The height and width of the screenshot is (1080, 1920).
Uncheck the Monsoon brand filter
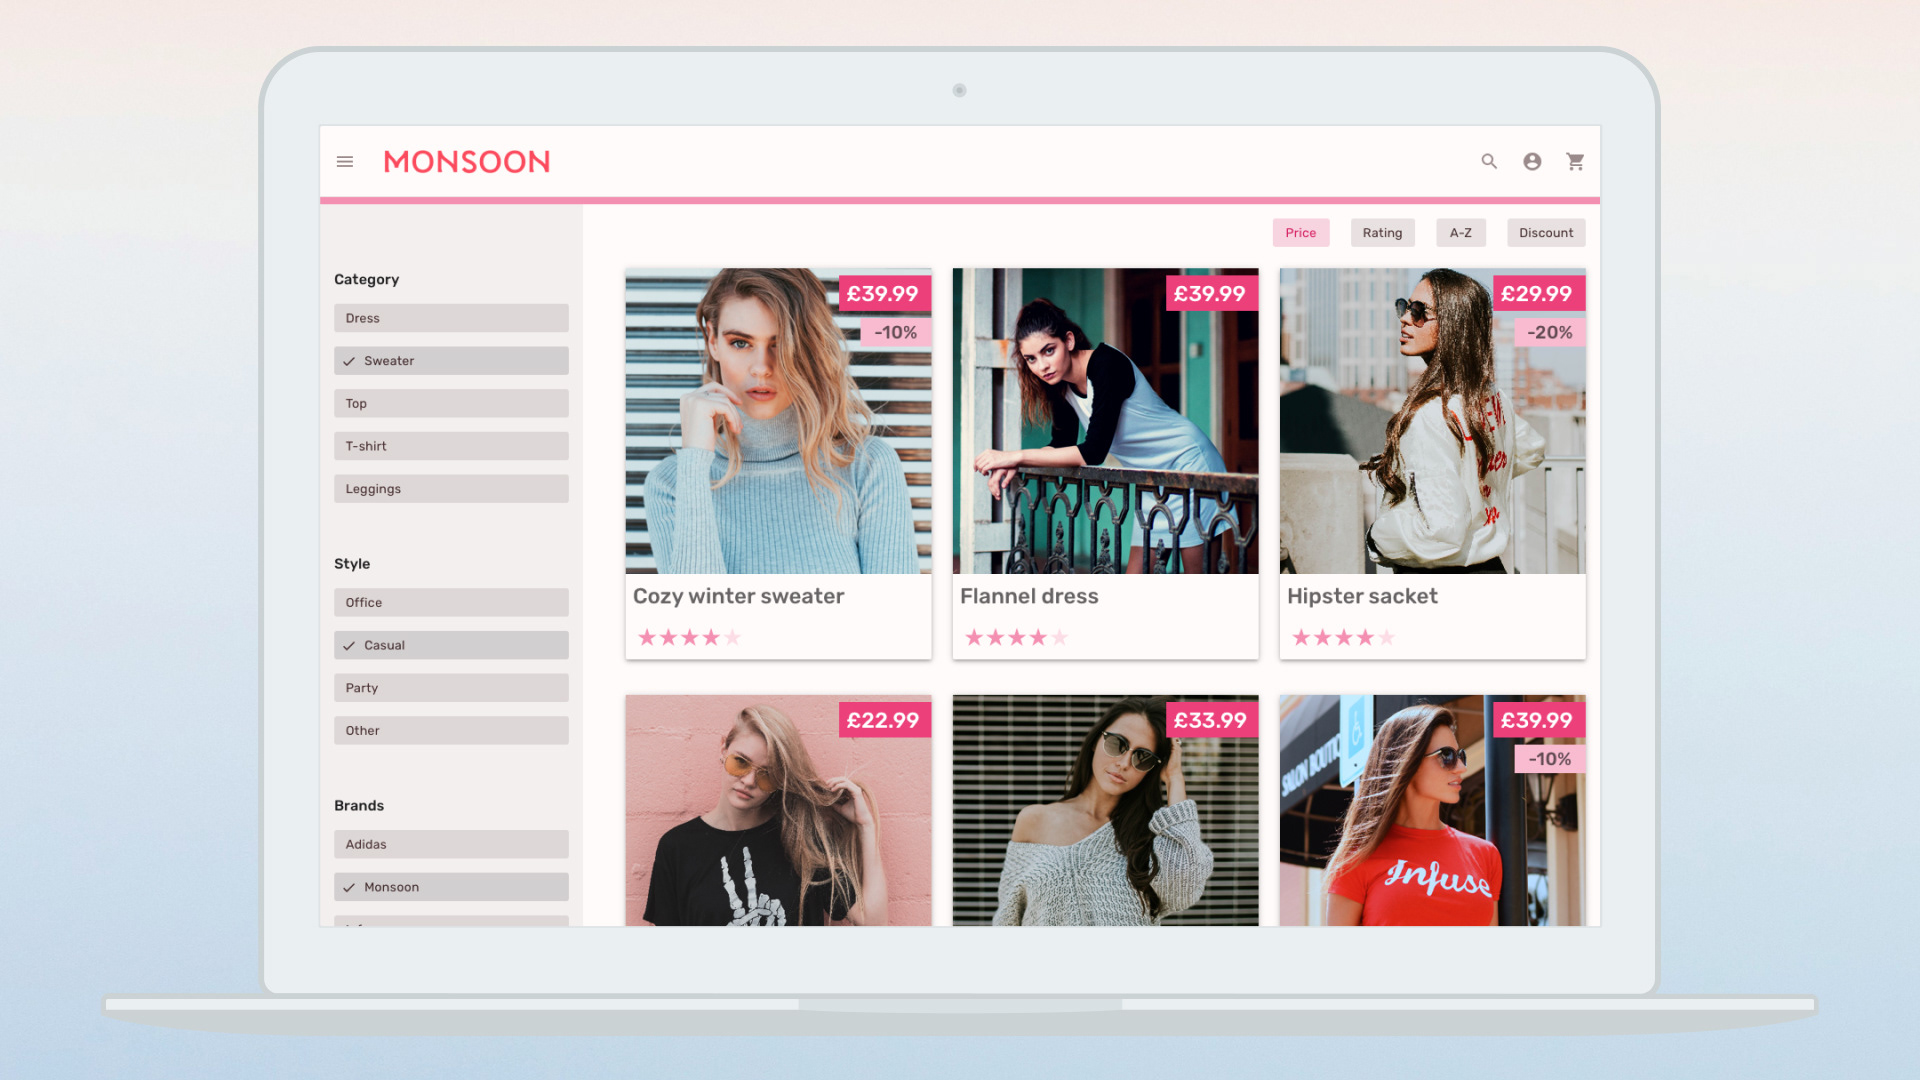451,887
